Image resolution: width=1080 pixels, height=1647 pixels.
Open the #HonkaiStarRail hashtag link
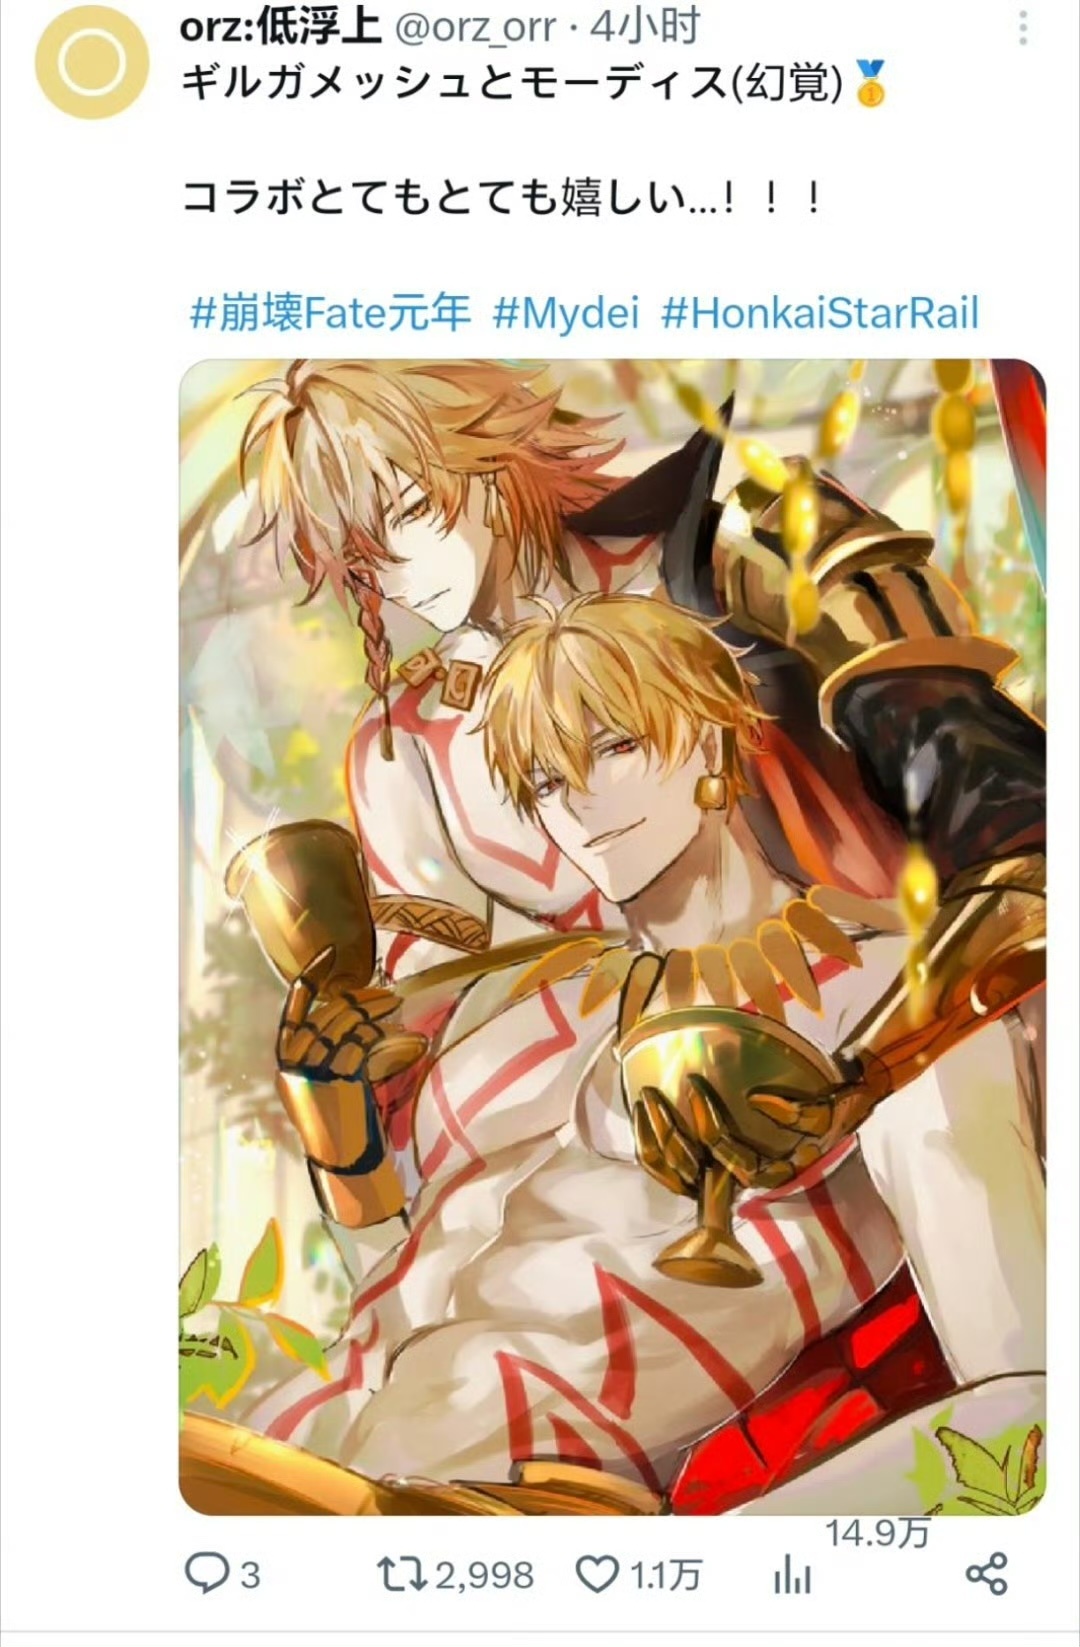pyautogui.click(x=820, y=313)
